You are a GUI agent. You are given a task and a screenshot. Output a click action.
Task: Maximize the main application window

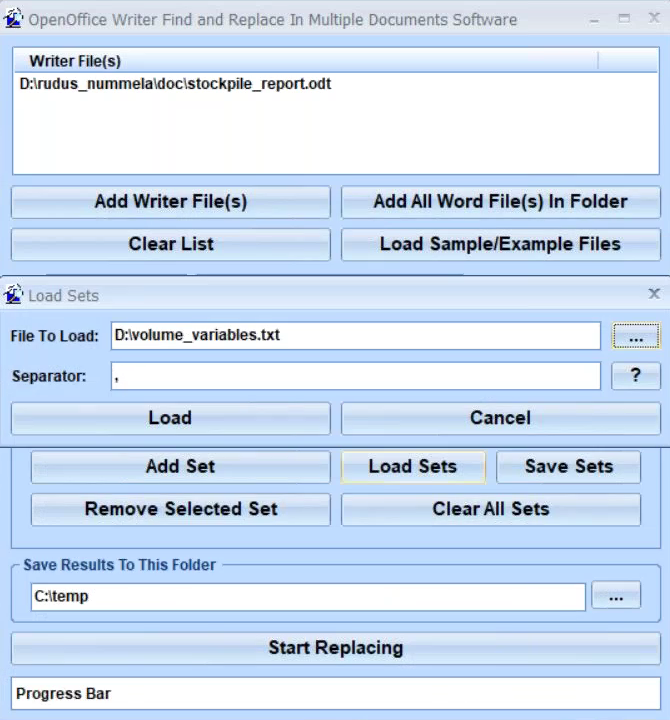[624, 19]
